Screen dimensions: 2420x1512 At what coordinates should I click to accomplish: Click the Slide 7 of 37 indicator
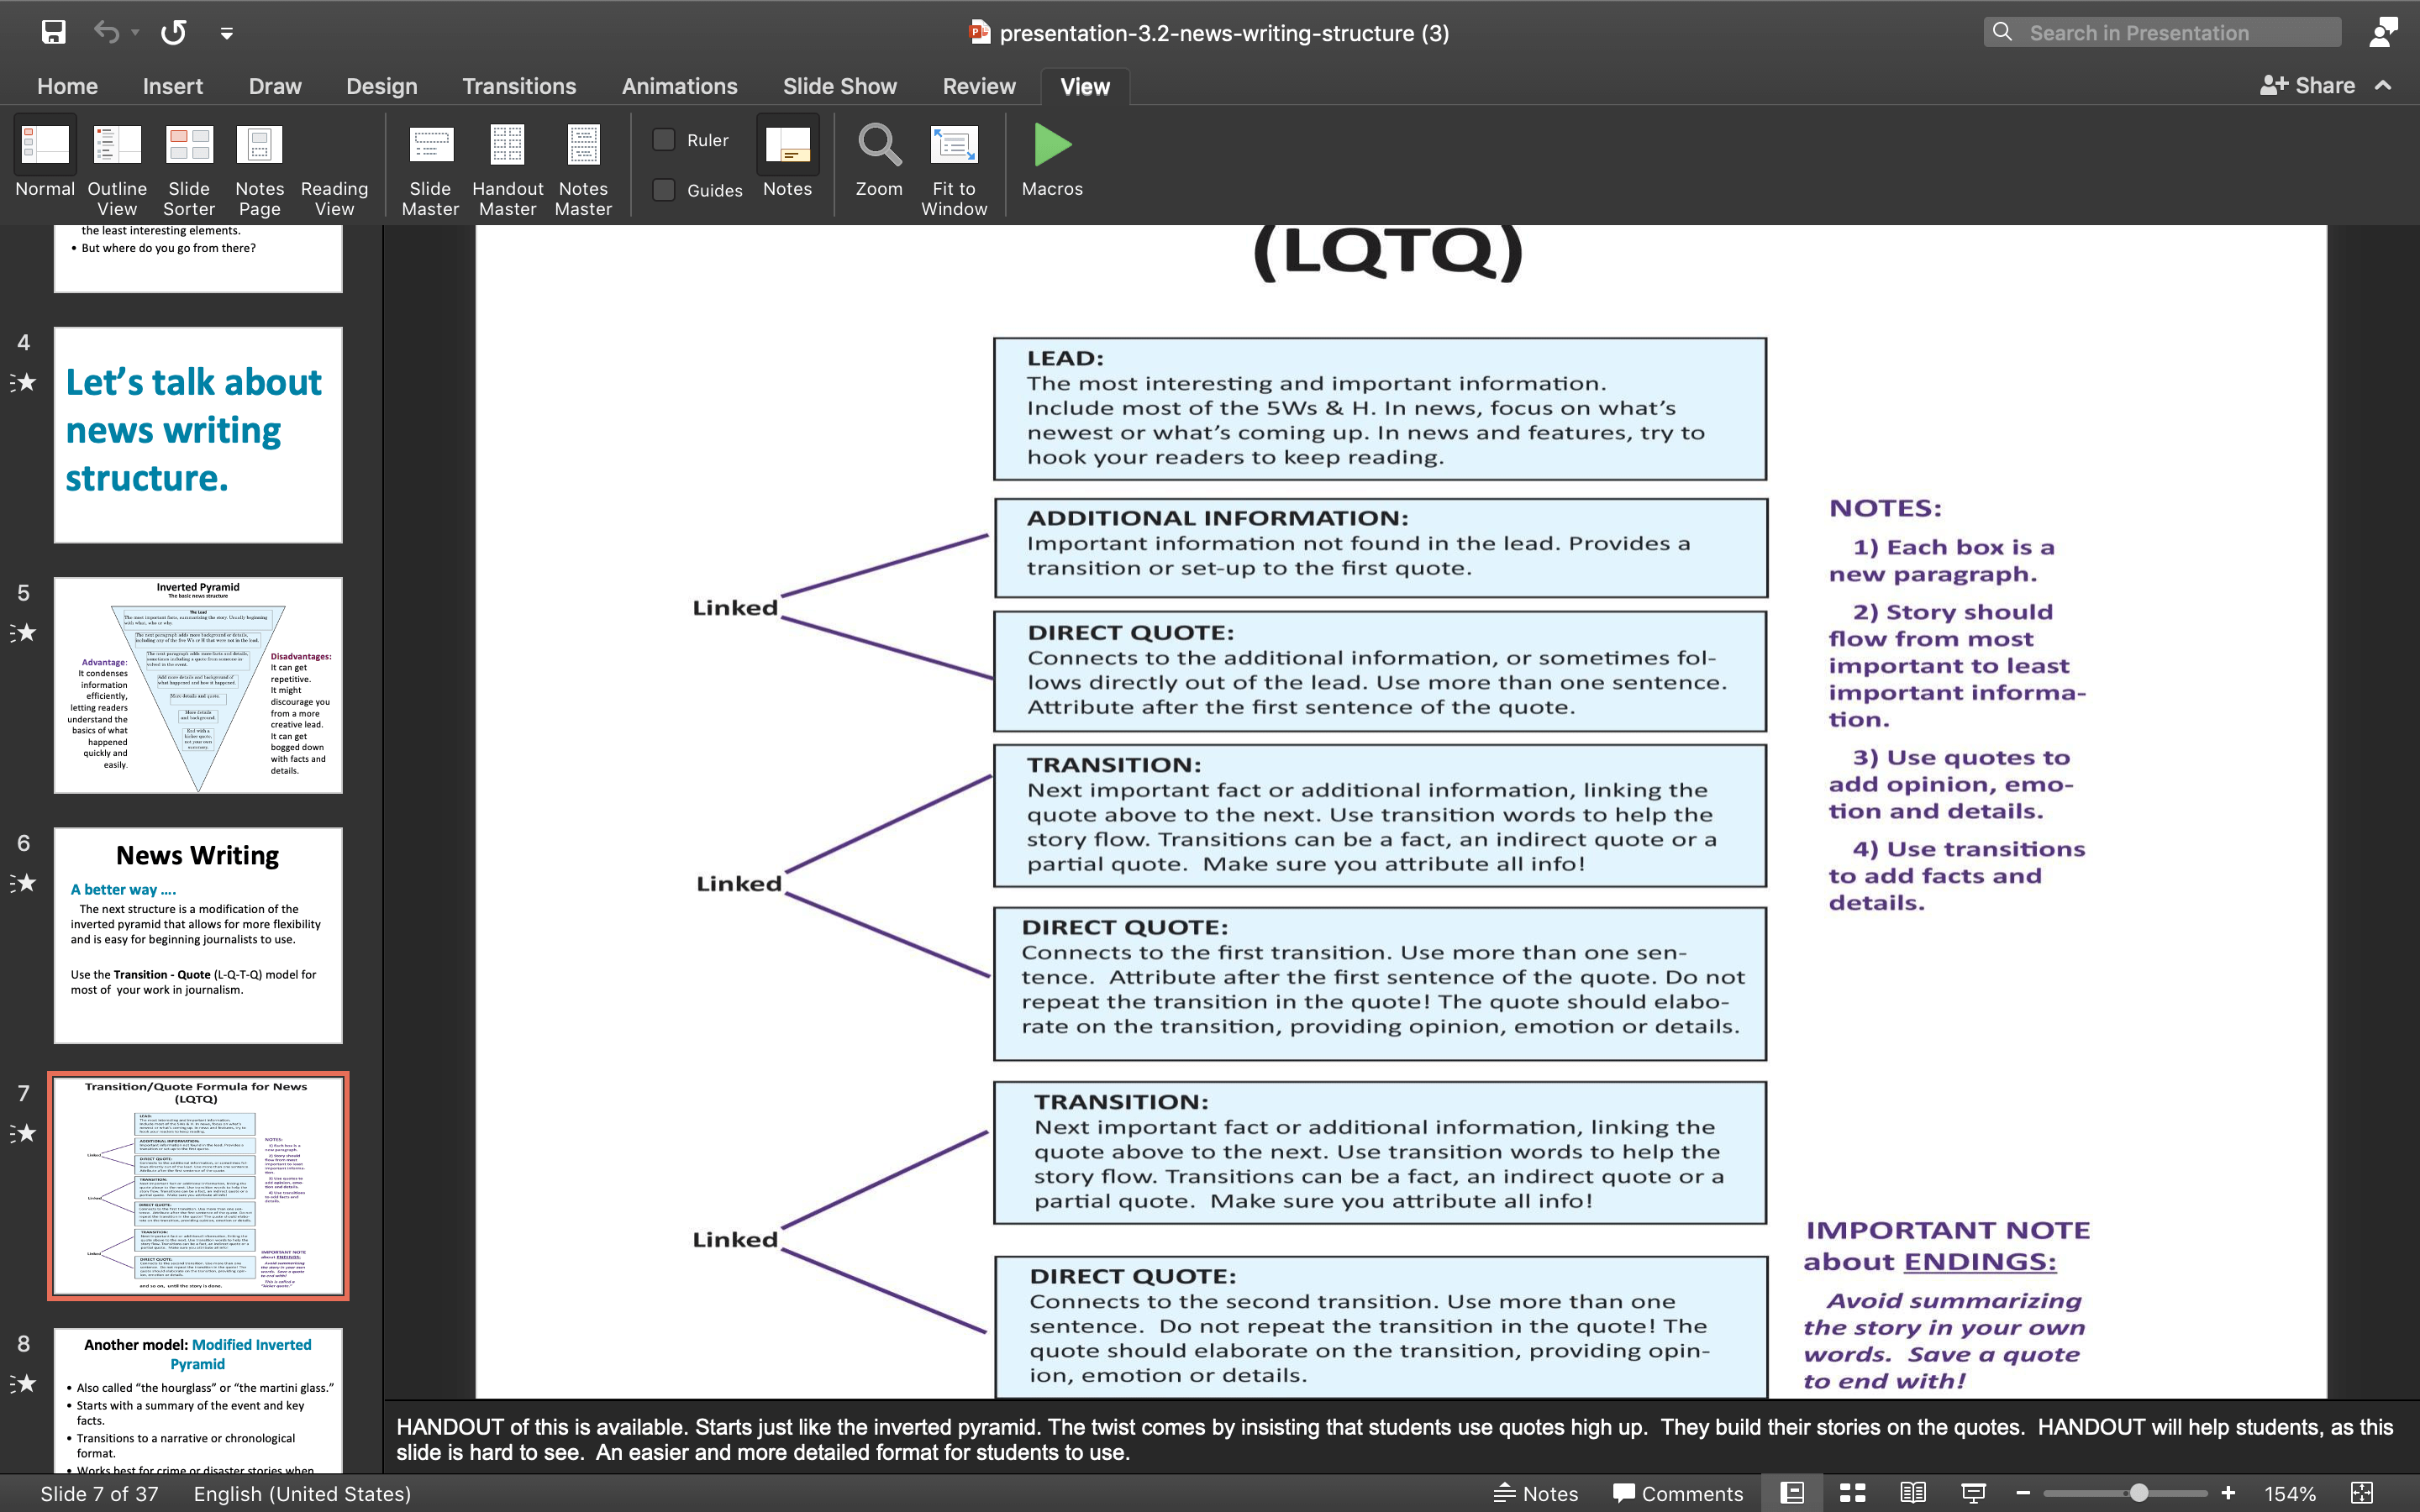click(99, 1493)
